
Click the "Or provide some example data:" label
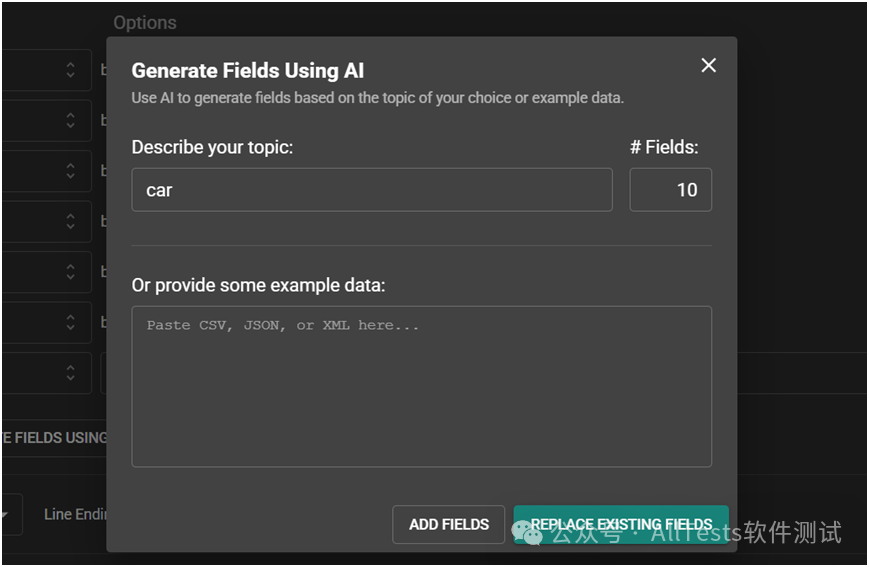tap(258, 285)
